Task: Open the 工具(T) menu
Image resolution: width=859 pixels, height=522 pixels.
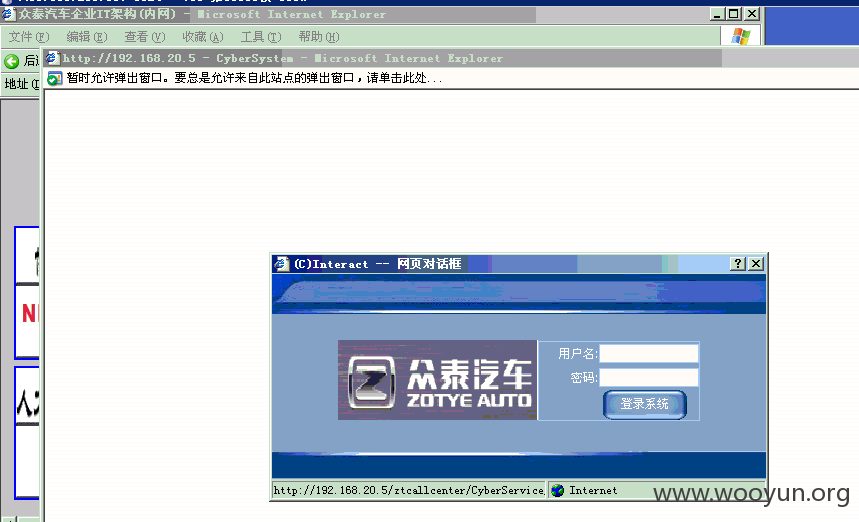Action: pyautogui.click(x=261, y=37)
